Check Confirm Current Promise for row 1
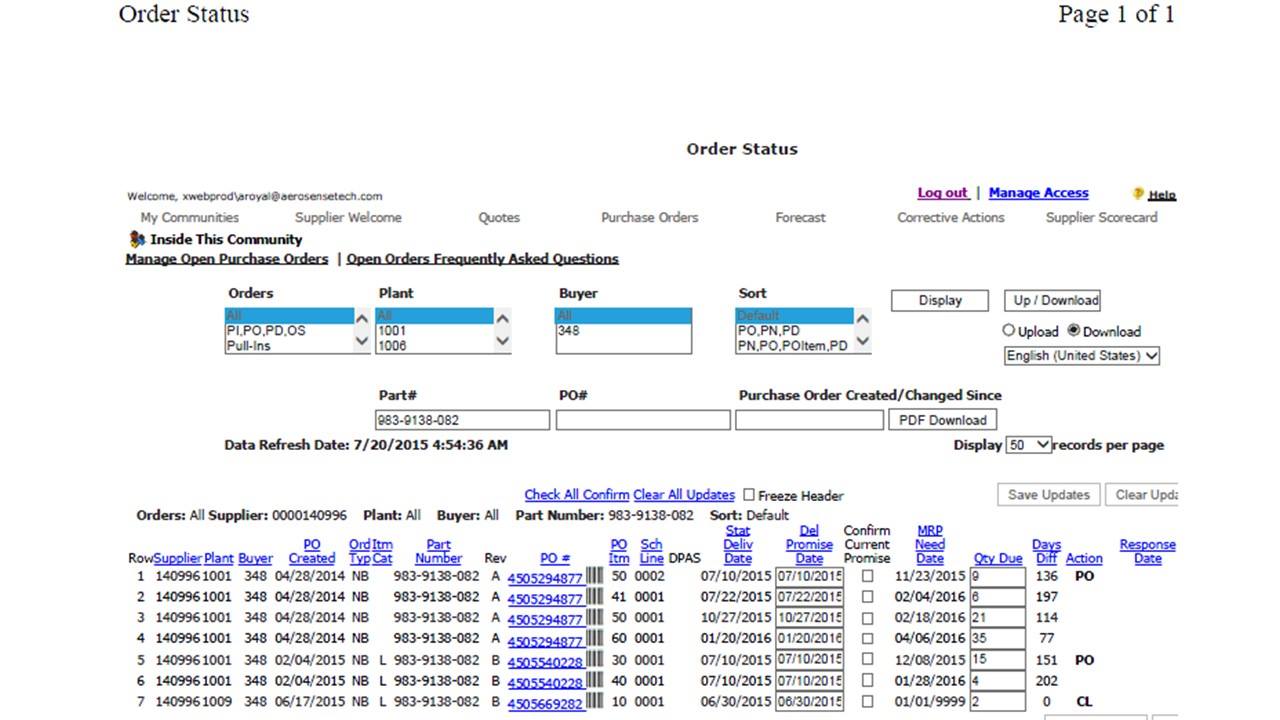Image resolution: width=1280 pixels, height=720 pixels. pyautogui.click(x=867, y=577)
